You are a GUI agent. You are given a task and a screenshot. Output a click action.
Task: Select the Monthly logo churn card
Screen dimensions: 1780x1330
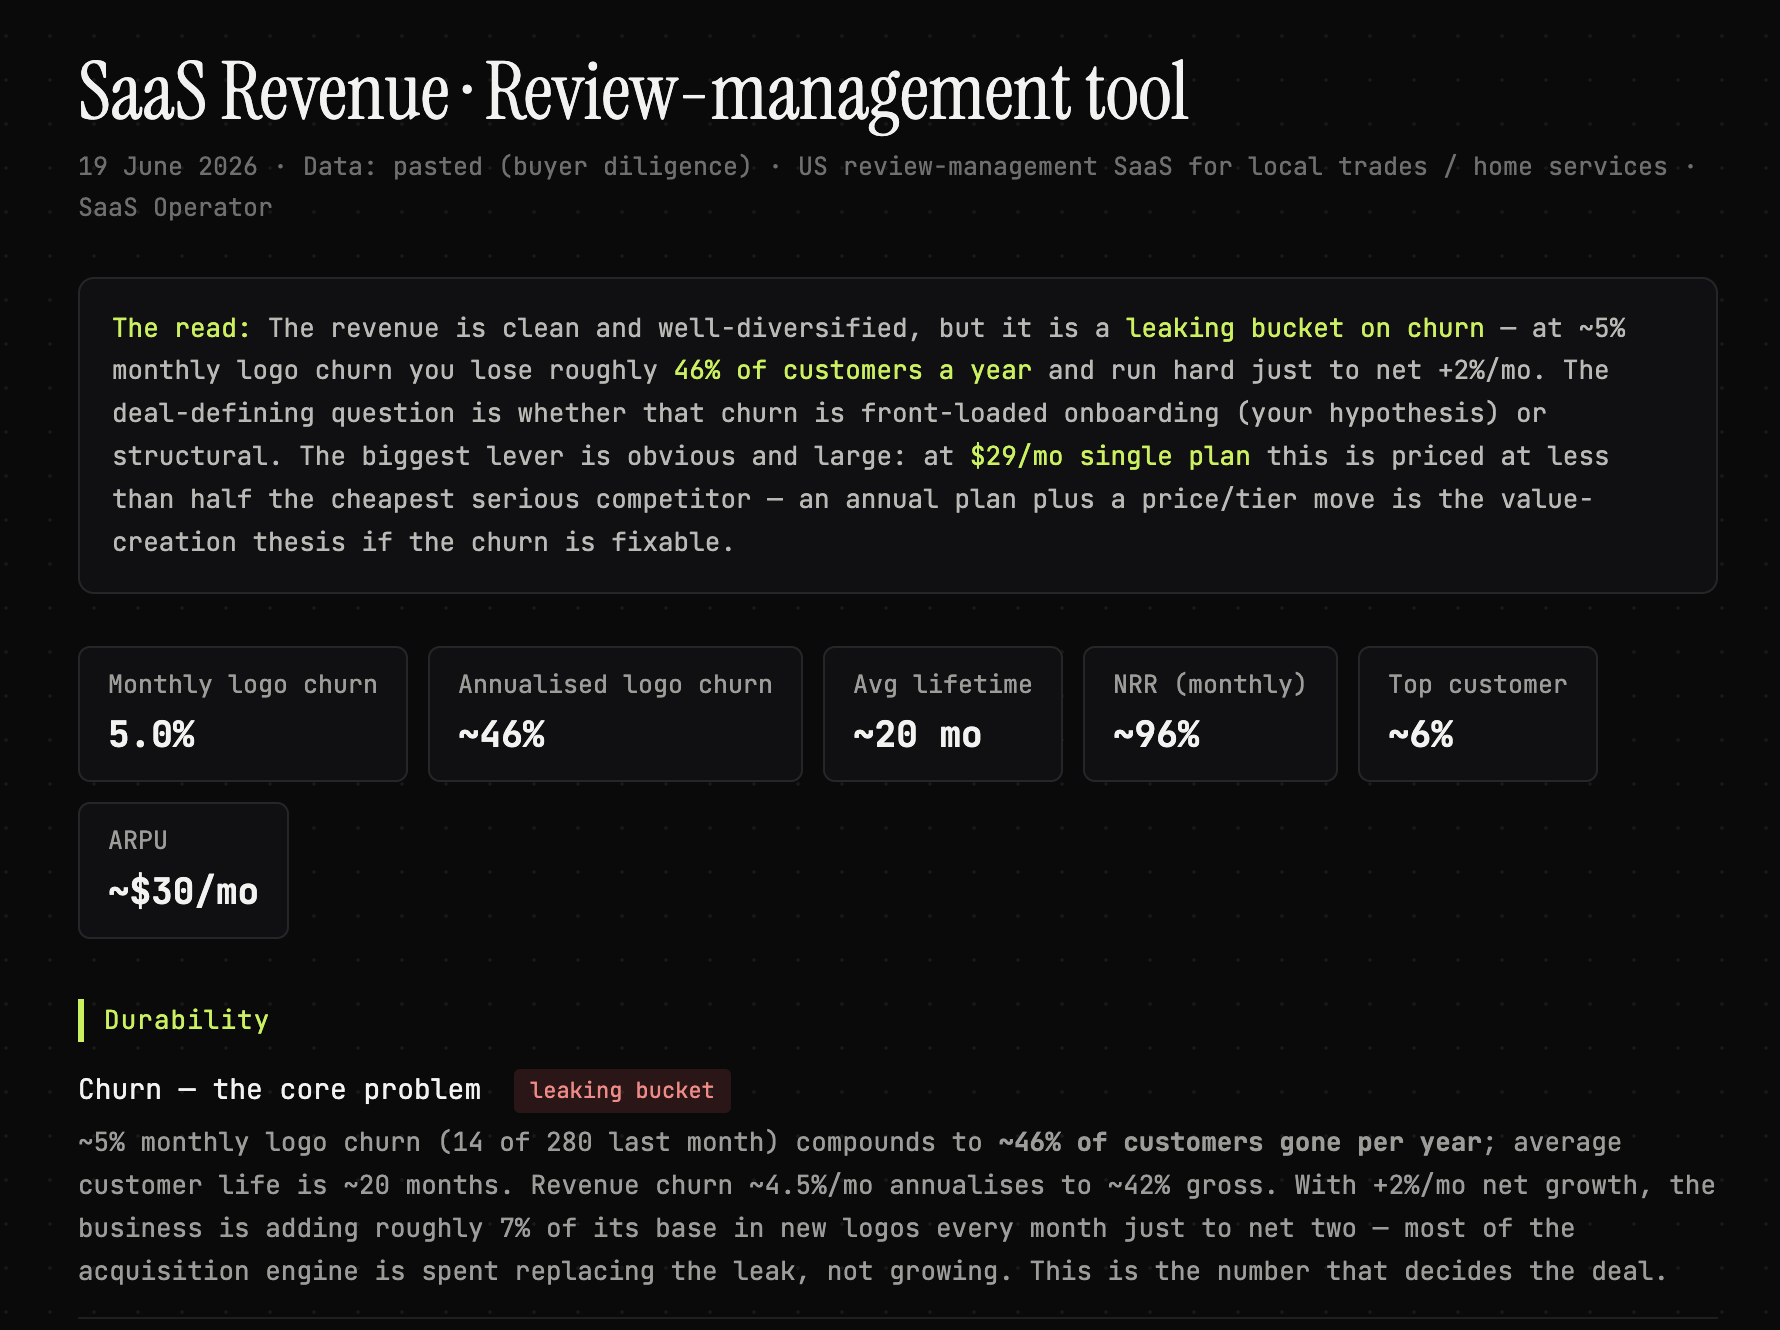(243, 714)
